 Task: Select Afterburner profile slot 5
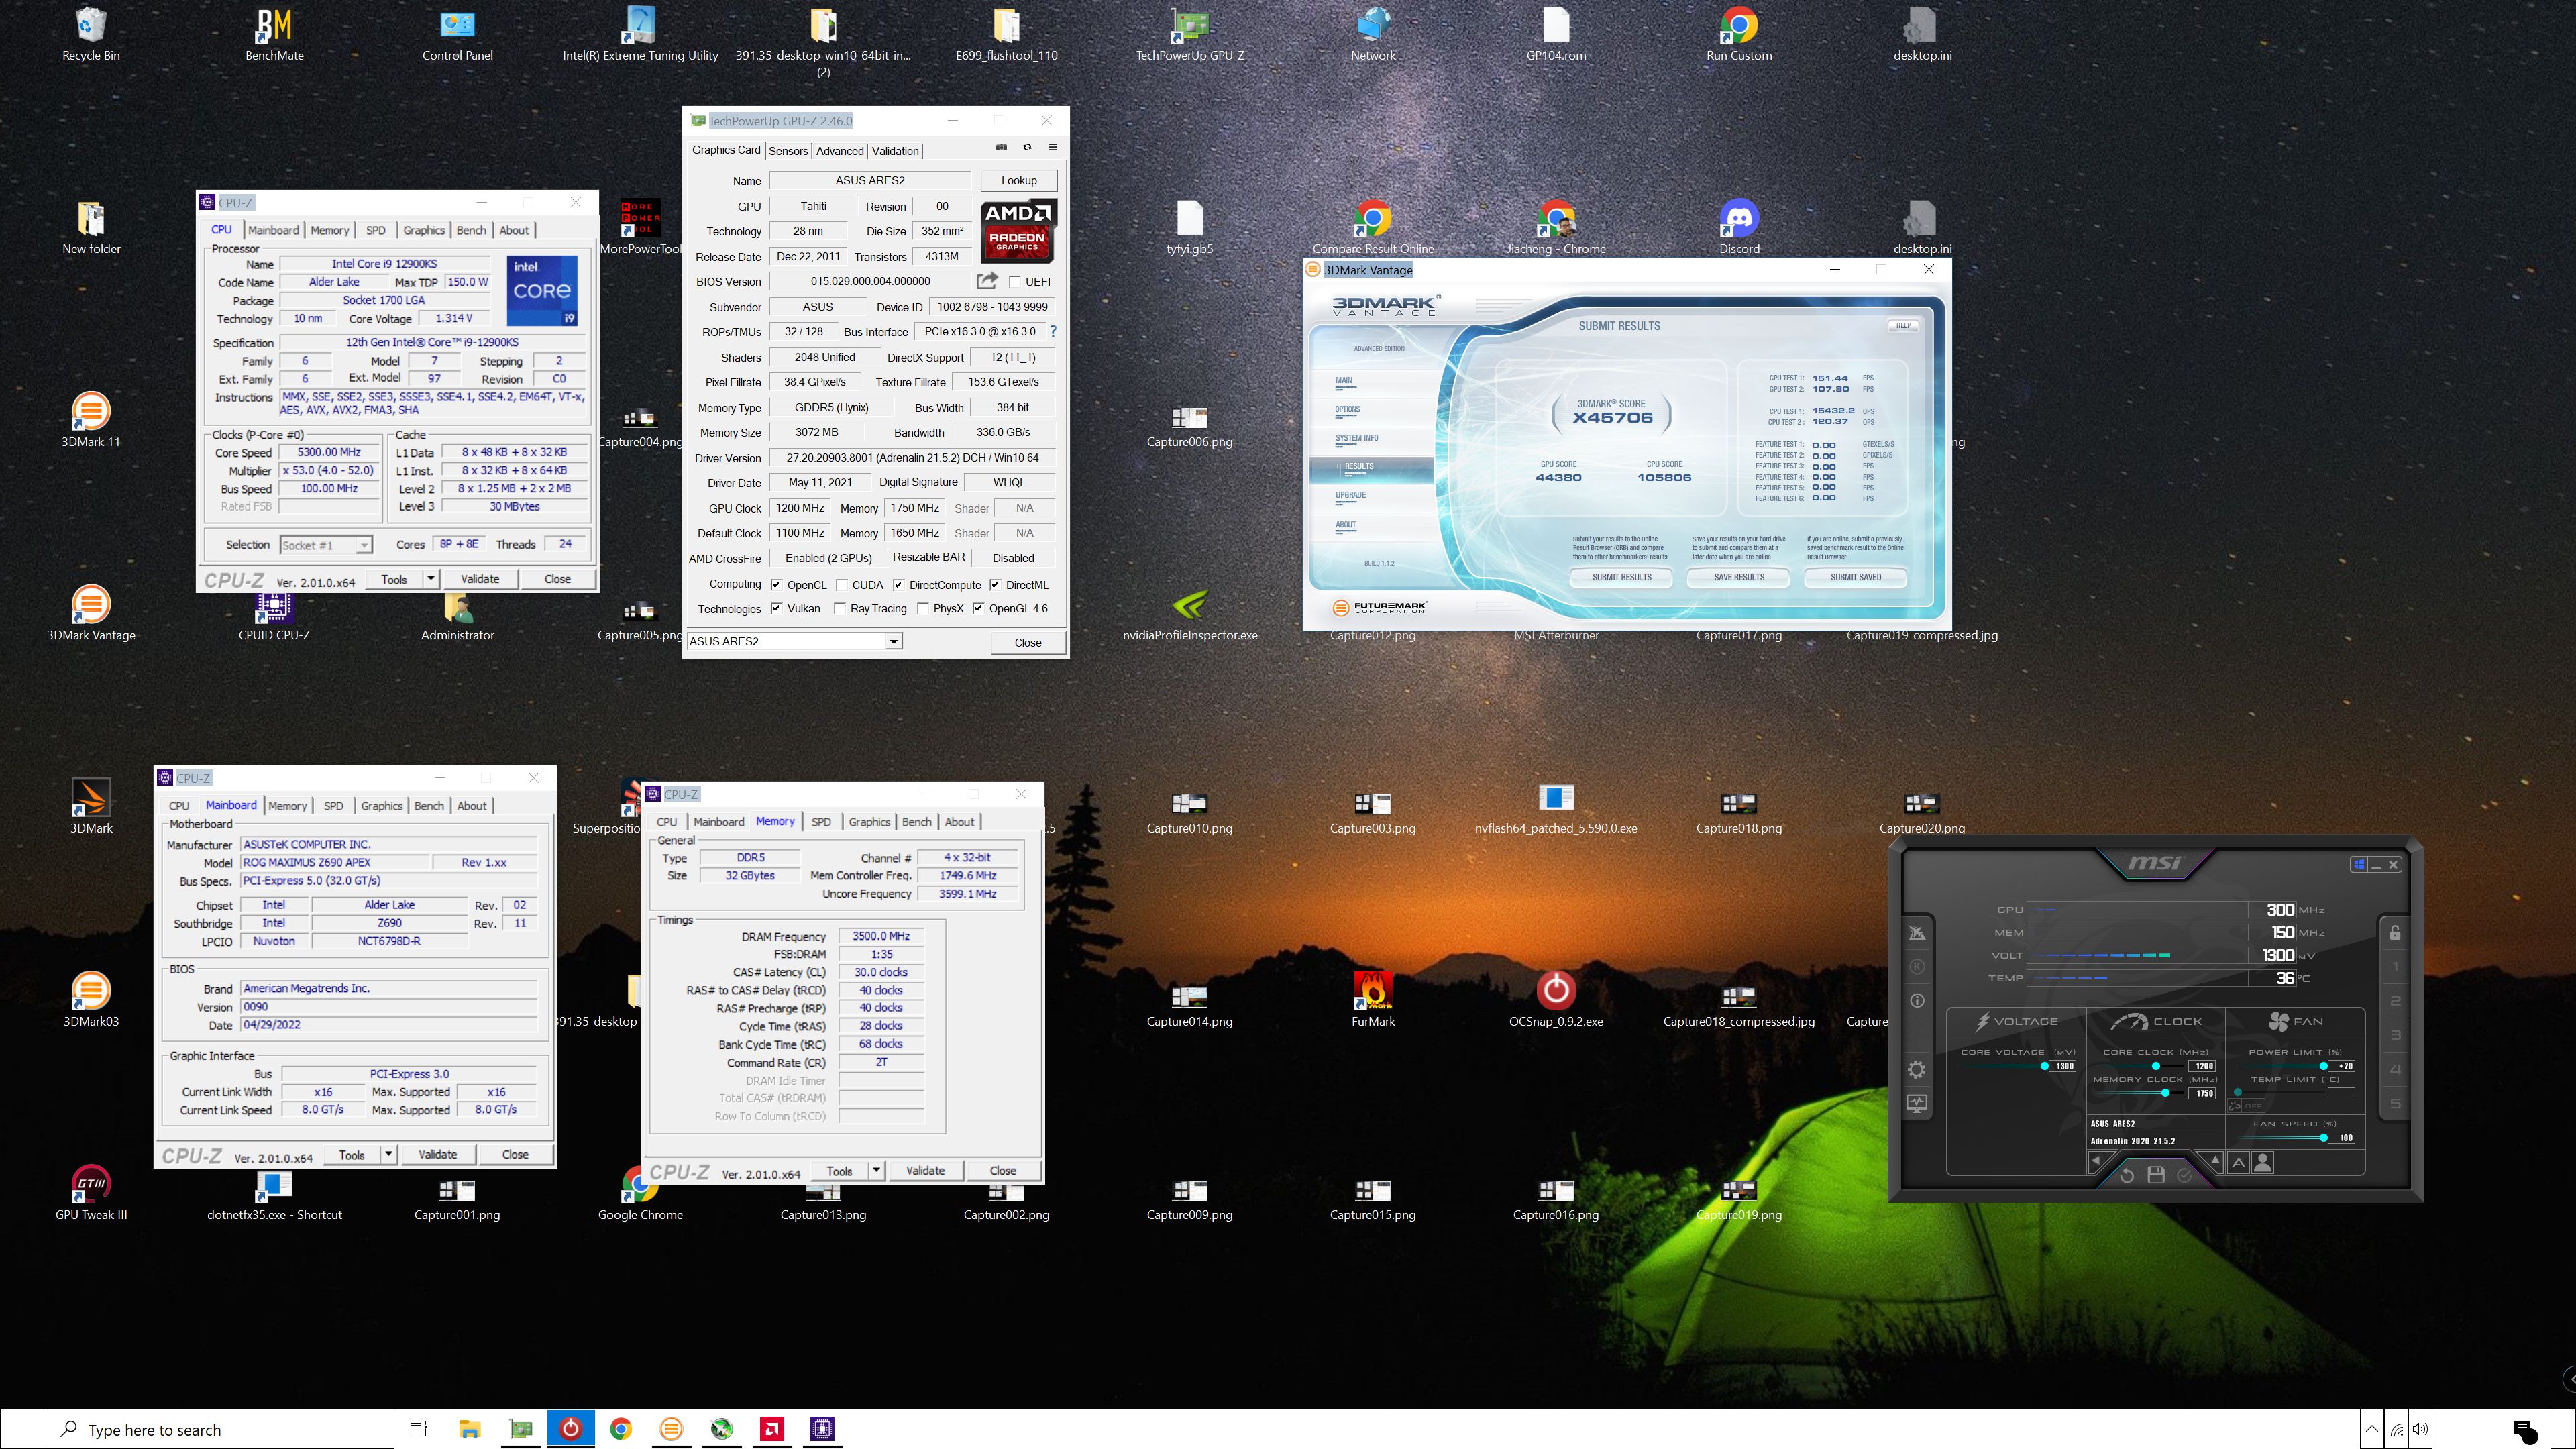(x=2395, y=1104)
